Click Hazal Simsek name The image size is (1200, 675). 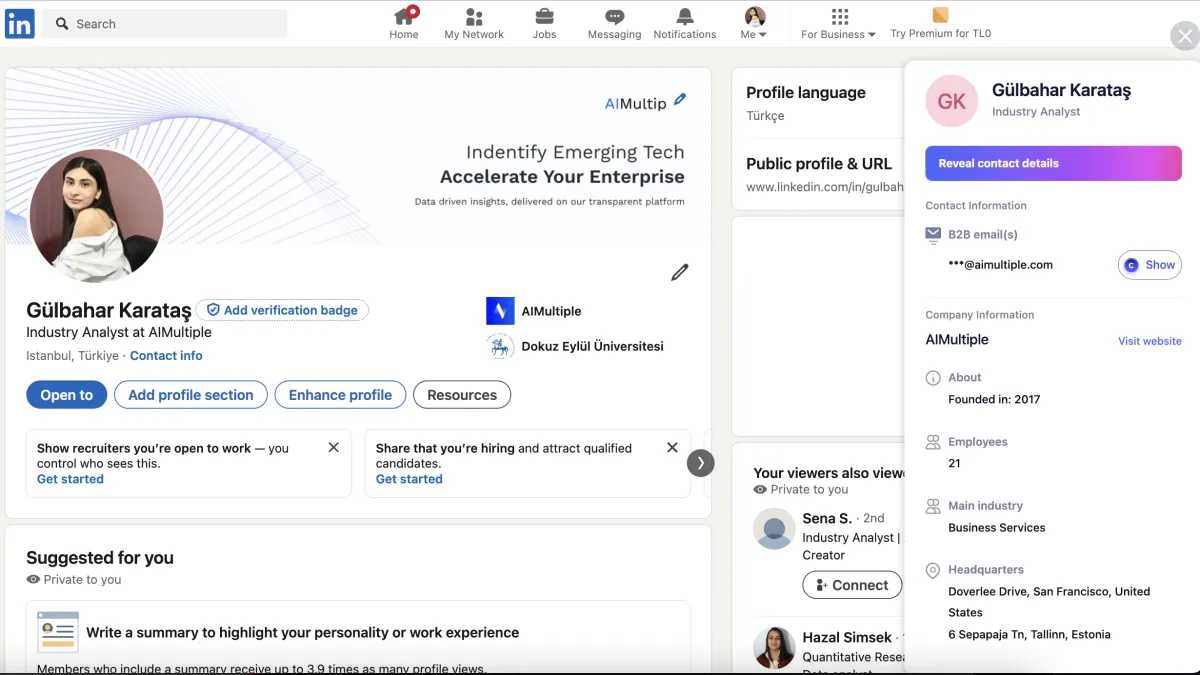coord(847,637)
